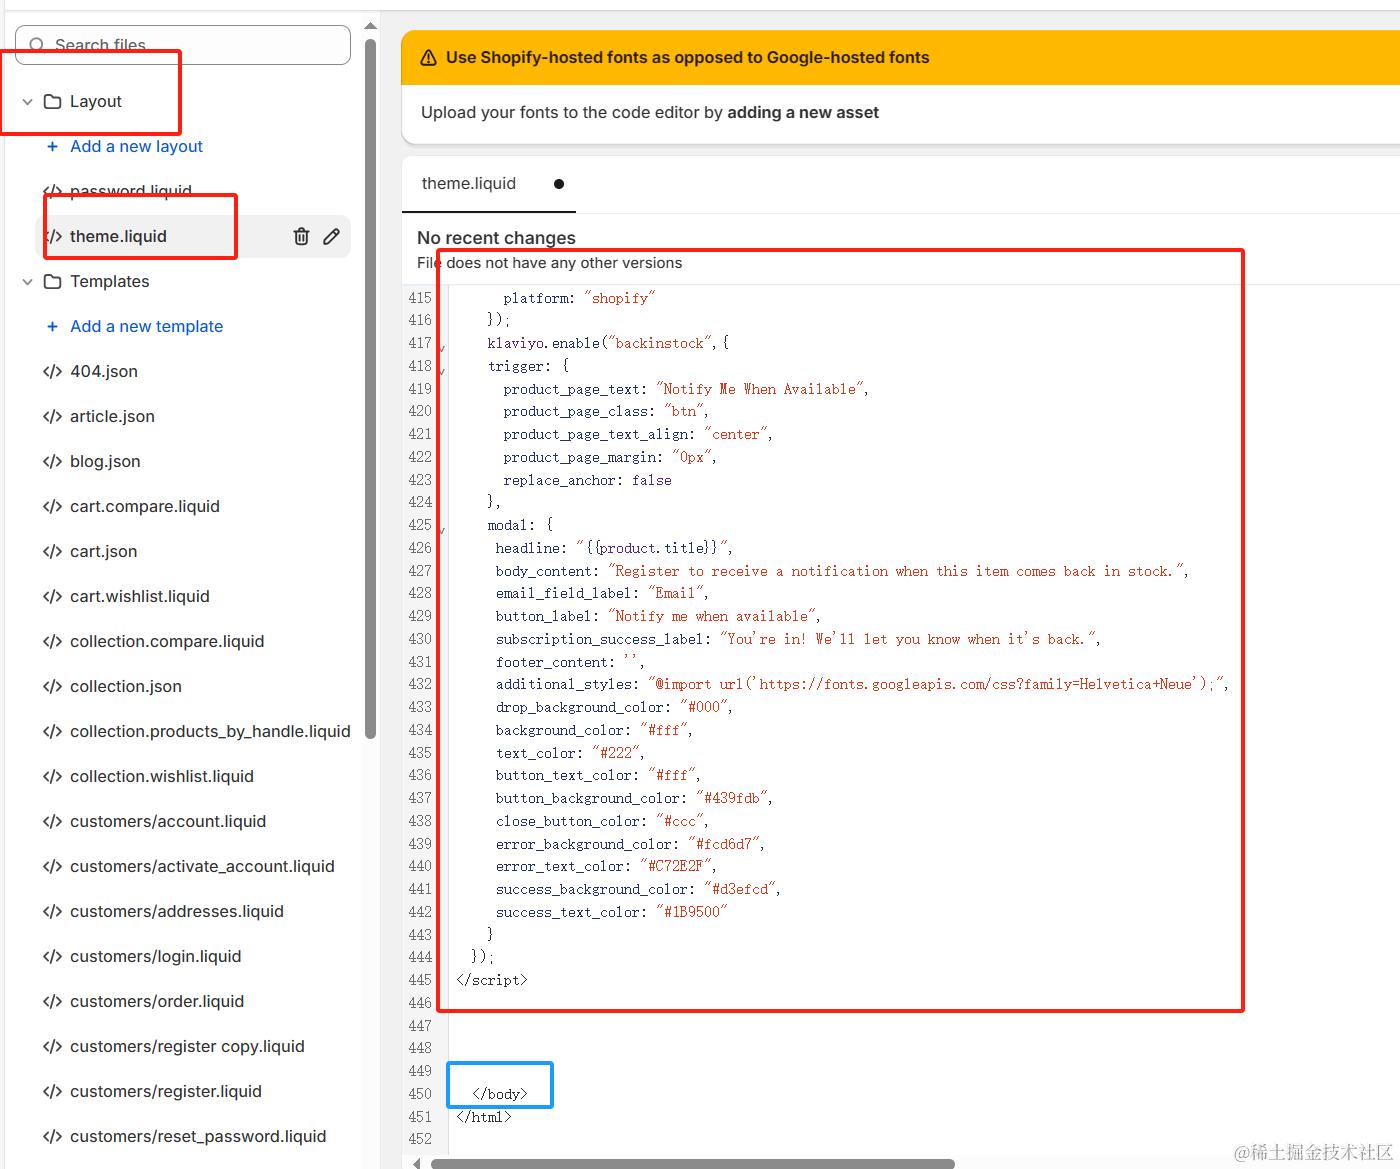This screenshot has height=1169, width=1400.
Task: Click the closing </body> tag on line 450
Action: point(500,1094)
